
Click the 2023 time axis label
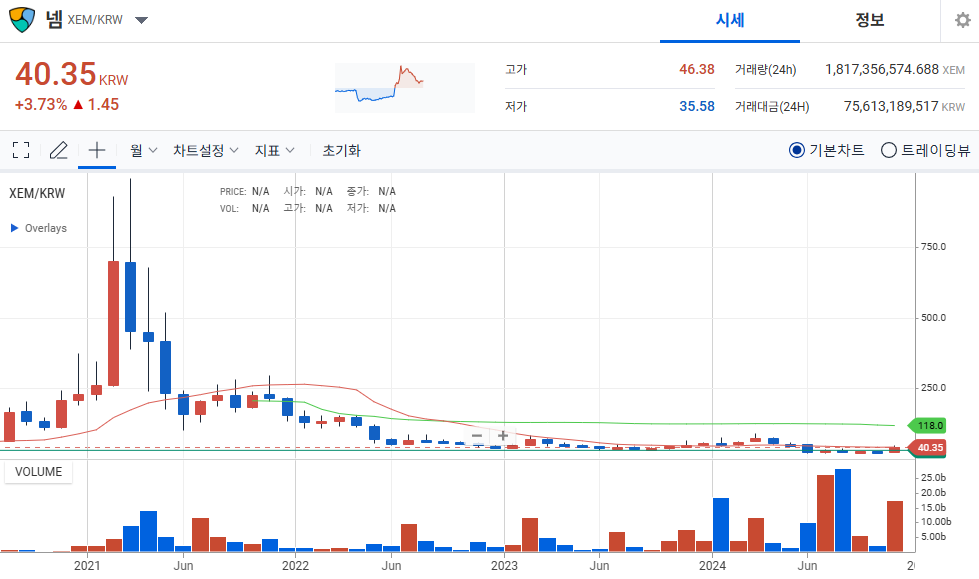504,566
